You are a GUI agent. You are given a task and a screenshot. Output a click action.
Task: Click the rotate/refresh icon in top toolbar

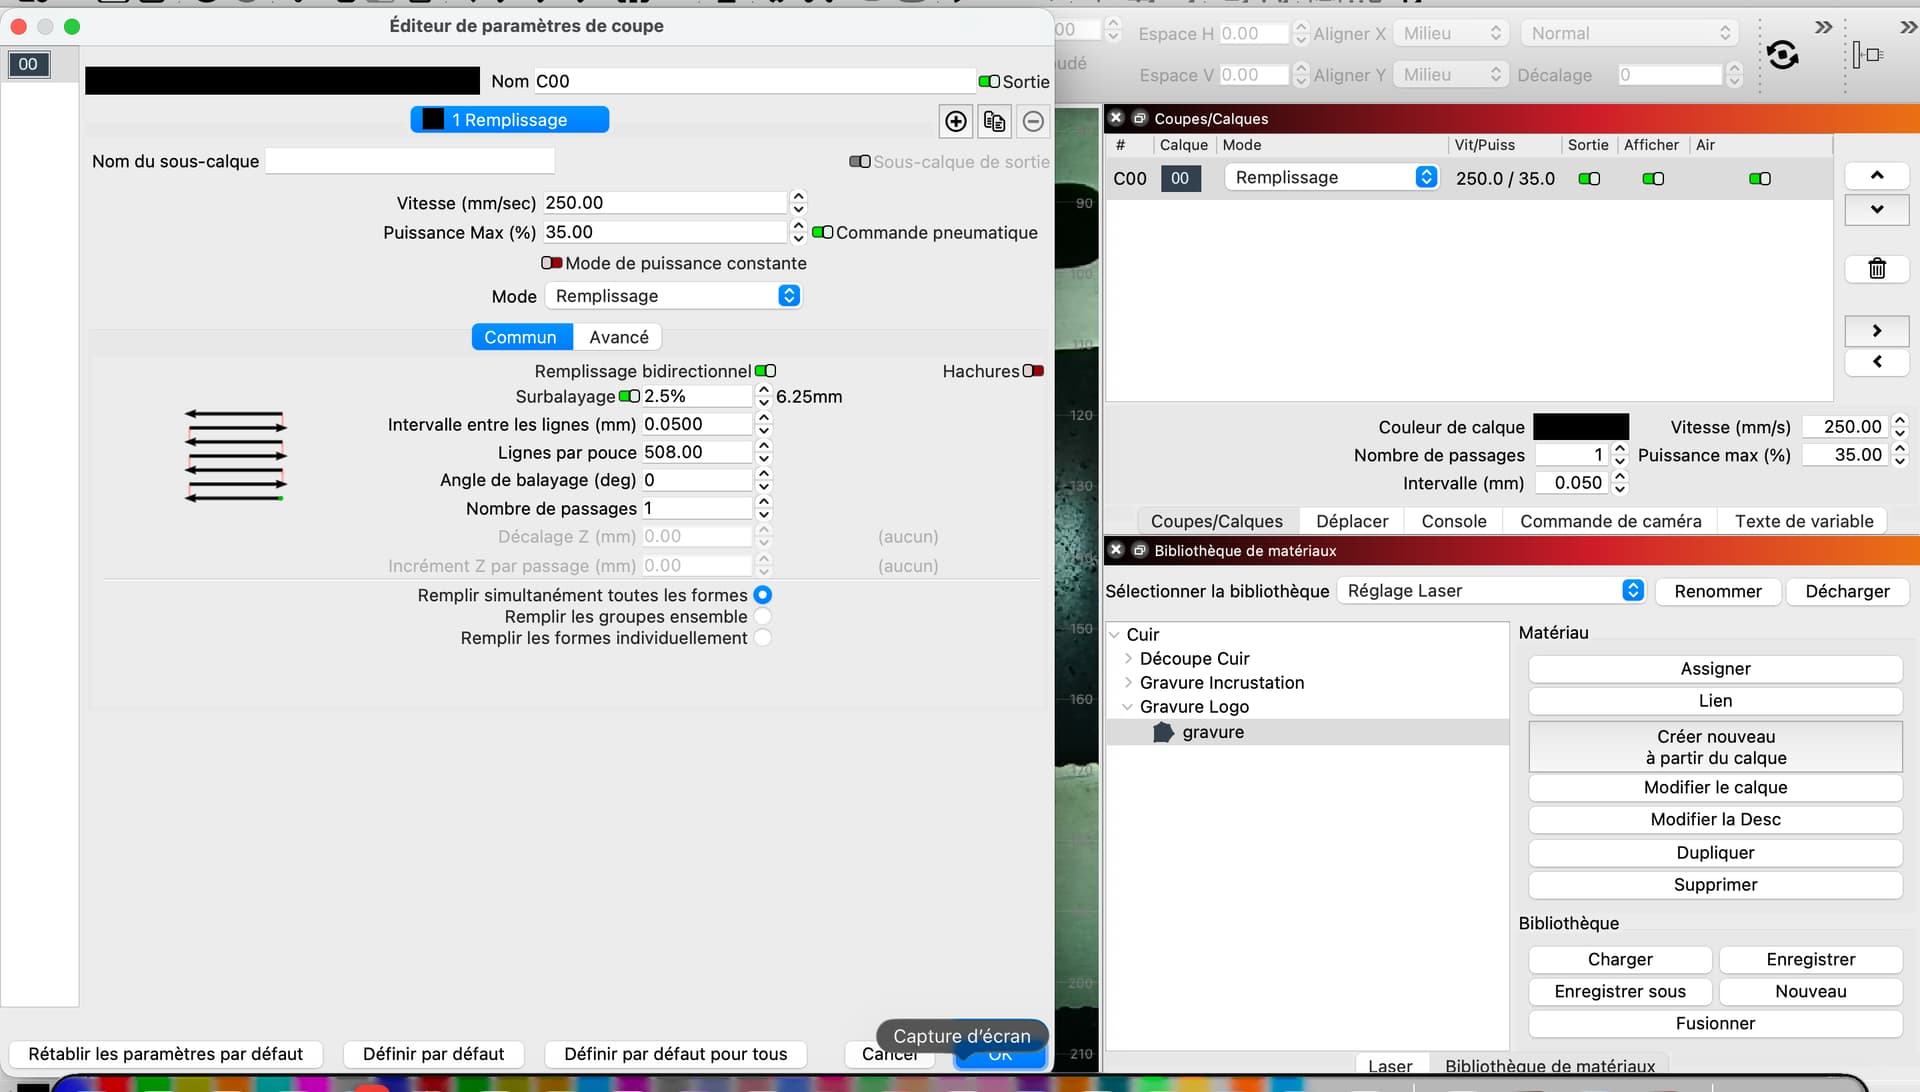1782,54
